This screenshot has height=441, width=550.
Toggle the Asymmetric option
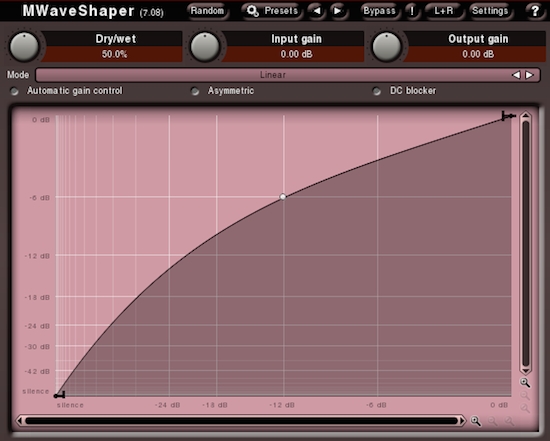pos(195,91)
